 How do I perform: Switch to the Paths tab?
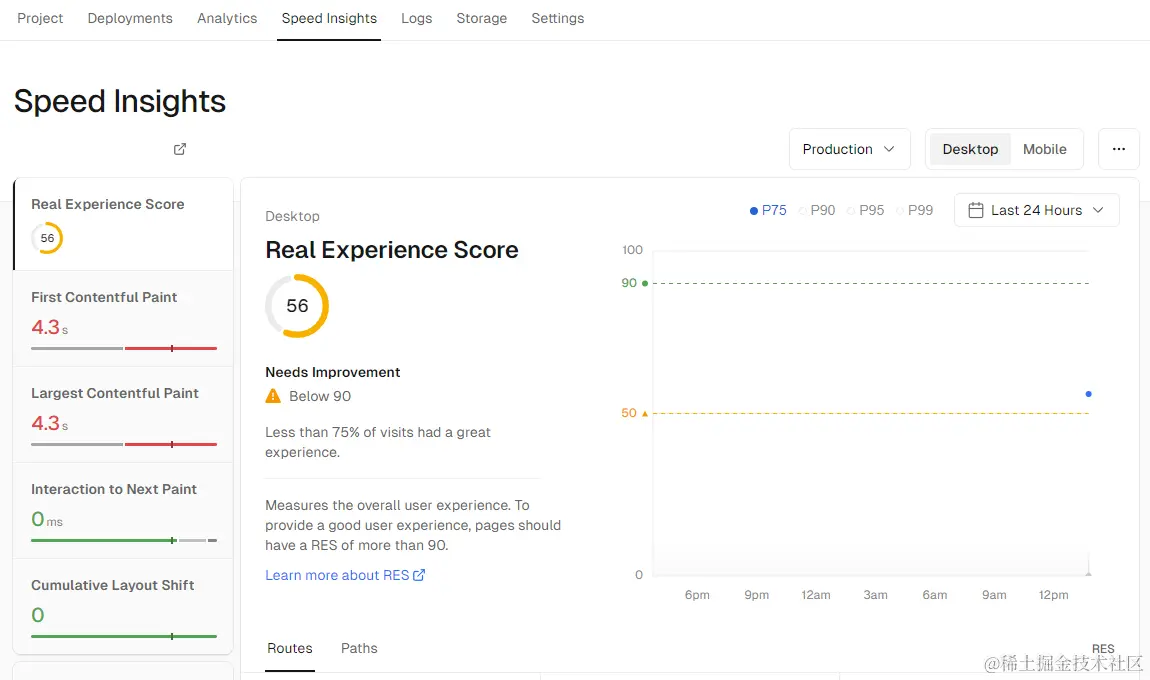pos(359,648)
